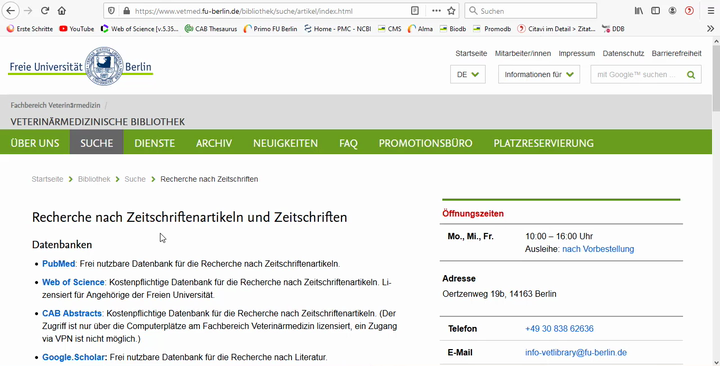Click Fachbereich Veterinärmedizin breadcrumb
Screen dimensions: 720x366
coord(55,105)
